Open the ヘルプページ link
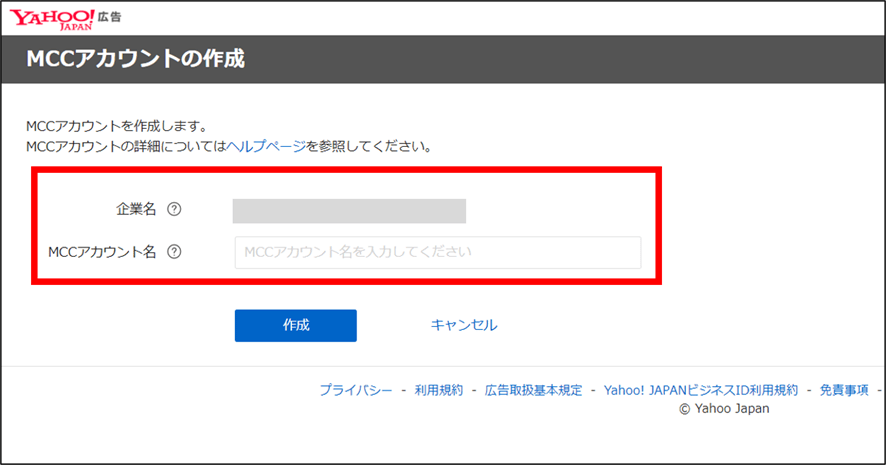The width and height of the screenshot is (886, 465). pos(266,146)
